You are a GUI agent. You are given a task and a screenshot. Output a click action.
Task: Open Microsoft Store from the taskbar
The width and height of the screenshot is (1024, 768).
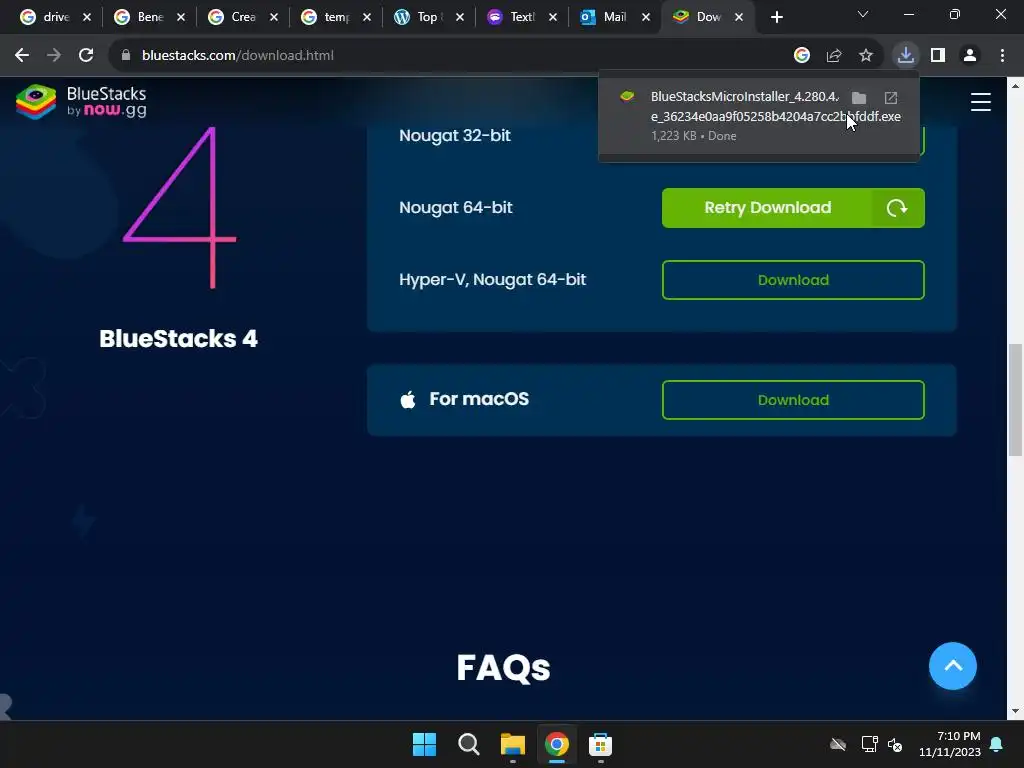(x=600, y=744)
